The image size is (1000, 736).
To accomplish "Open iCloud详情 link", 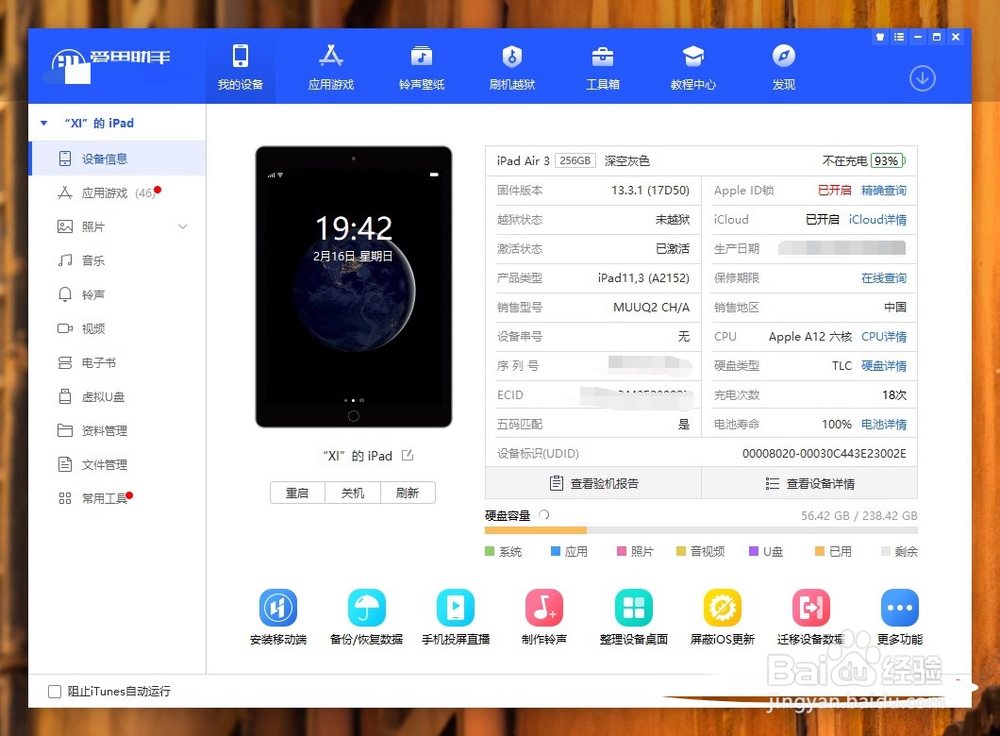I will click(x=878, y=219).
